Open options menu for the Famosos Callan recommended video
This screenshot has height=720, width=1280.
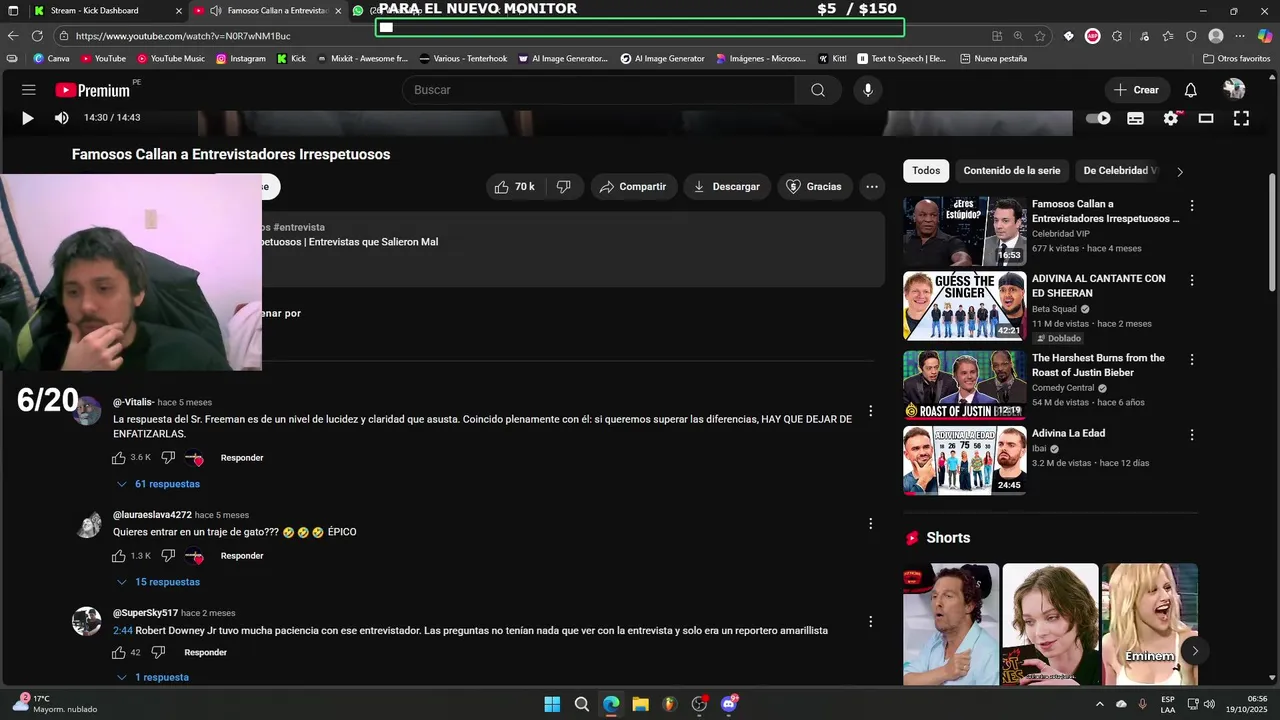click(1191, 206)
